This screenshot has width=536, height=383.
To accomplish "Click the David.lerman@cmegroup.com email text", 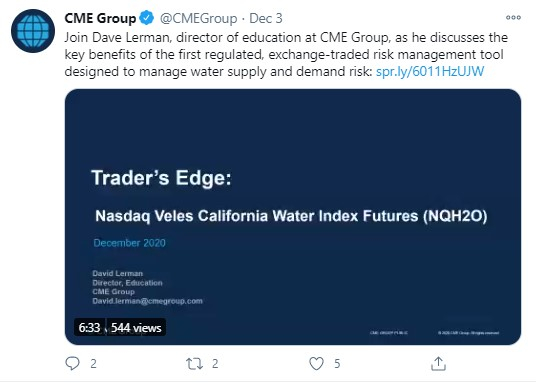I will click(x=147, y=301).
